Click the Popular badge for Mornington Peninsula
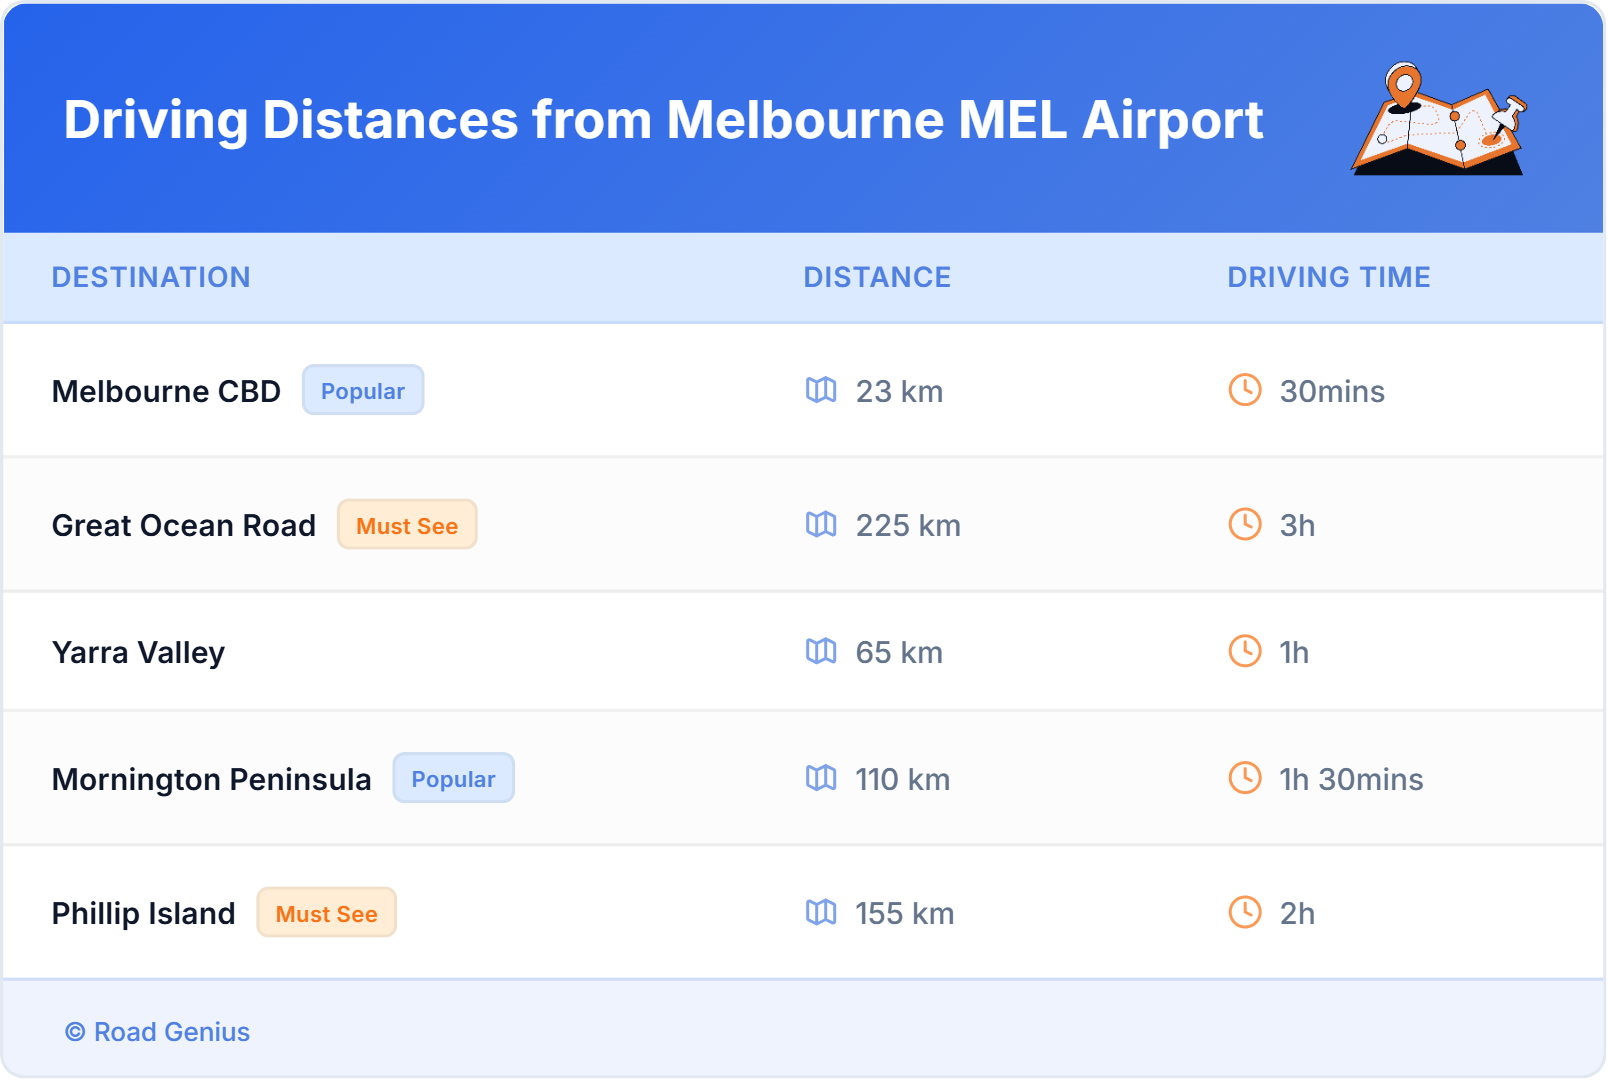Screen dimensions: 1608x1080 453,778
